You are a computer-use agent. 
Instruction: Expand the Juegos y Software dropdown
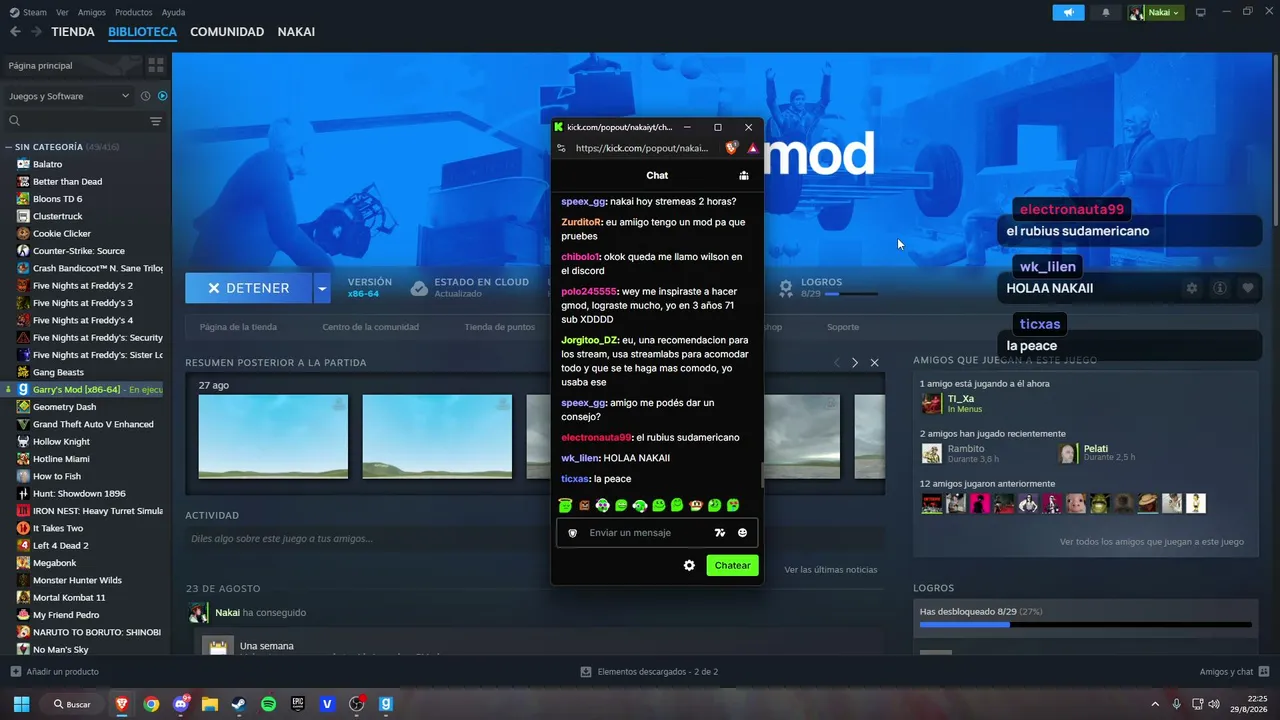69,96
